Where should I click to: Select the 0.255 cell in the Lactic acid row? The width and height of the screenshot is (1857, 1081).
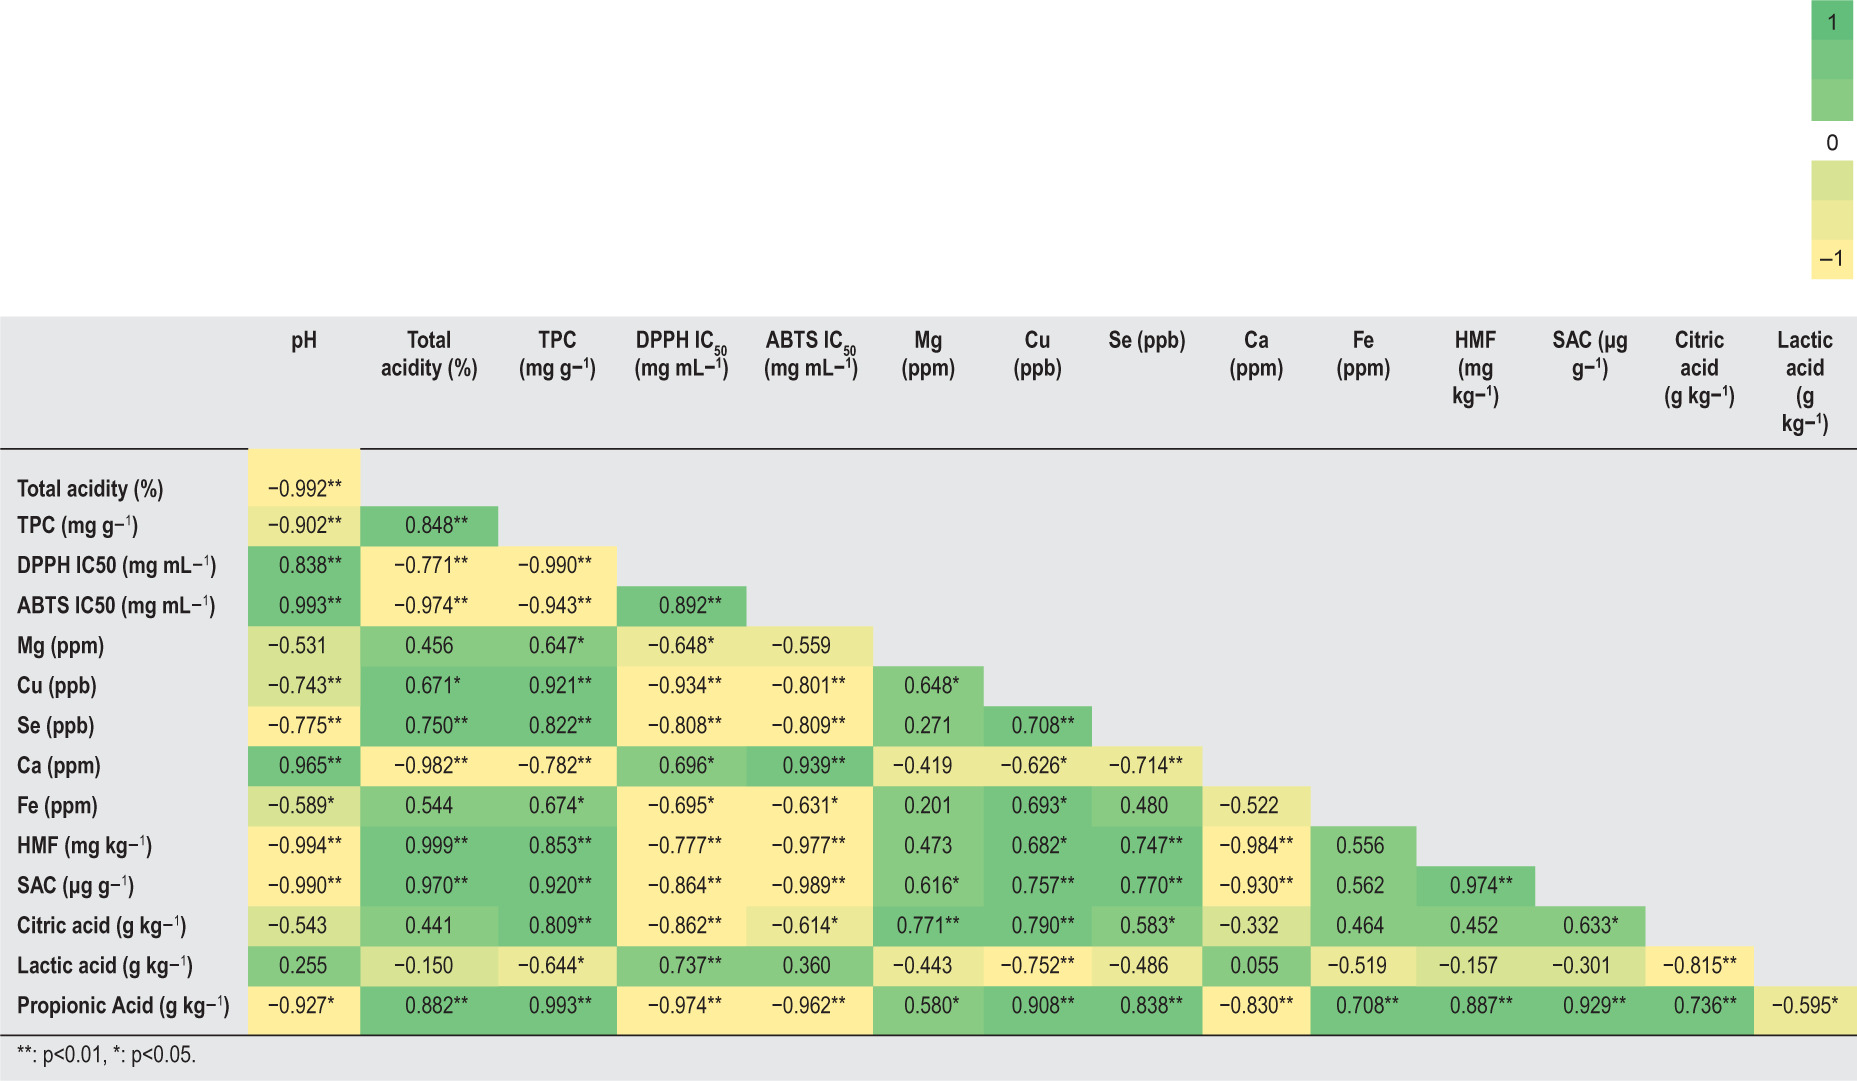click(x=303, y=966)
